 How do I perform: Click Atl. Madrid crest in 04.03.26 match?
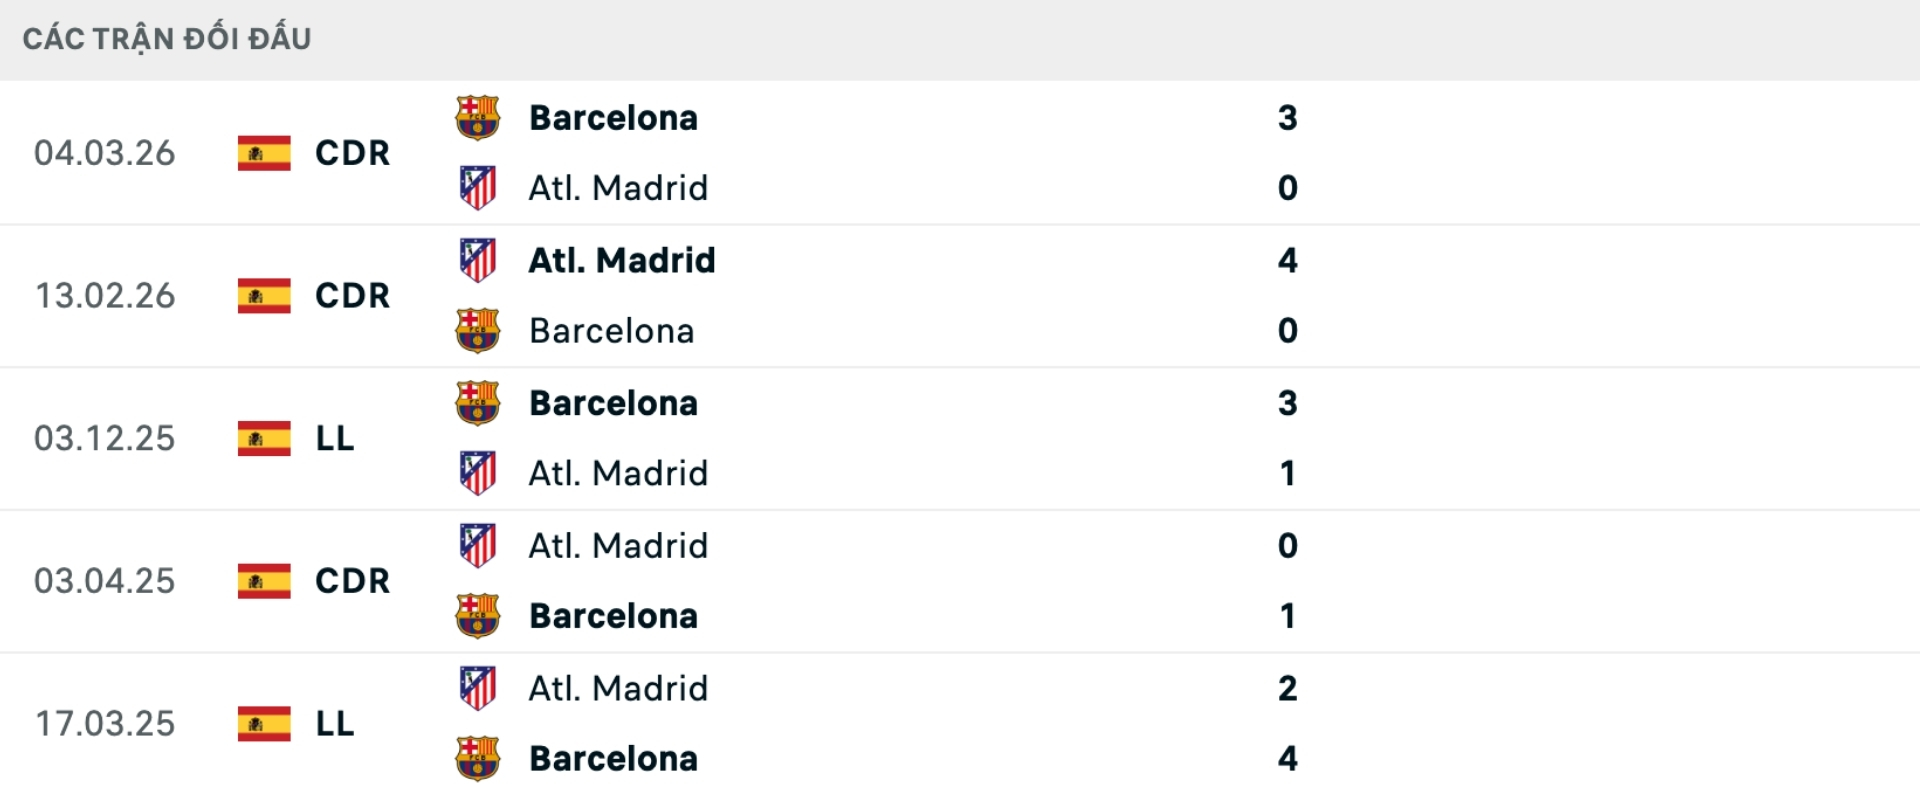coord(477,188)
